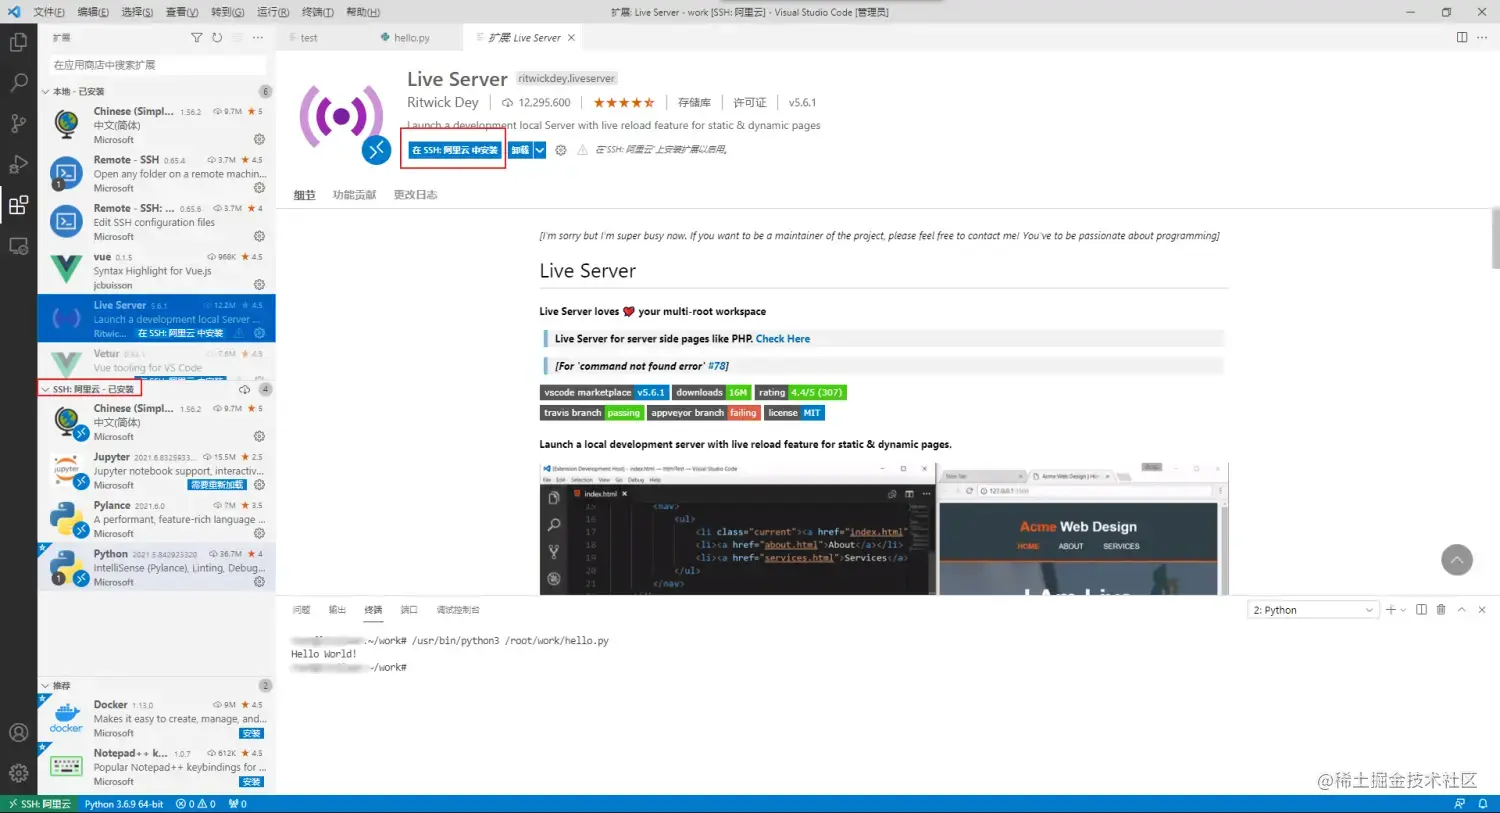Open the settings gear on the Live Server page
The image size is (1500, 813).
click(x=560, y=148)
